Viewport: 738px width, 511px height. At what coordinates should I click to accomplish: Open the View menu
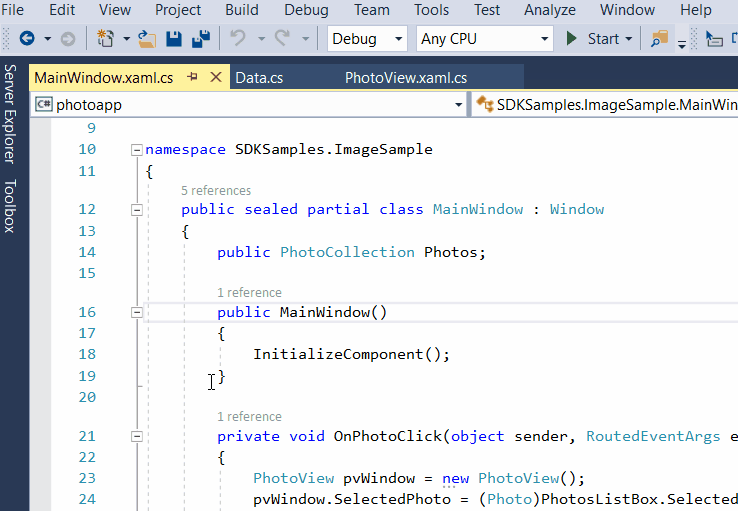pos(115,9)
